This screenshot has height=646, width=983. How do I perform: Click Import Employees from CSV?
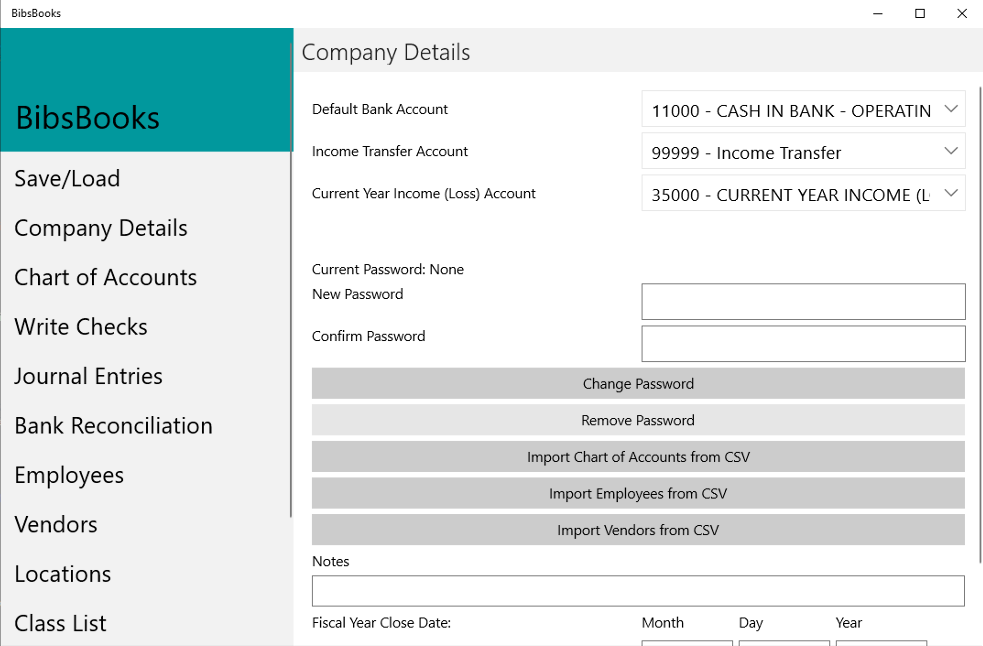pyautogui.click(x=638, y=494)
